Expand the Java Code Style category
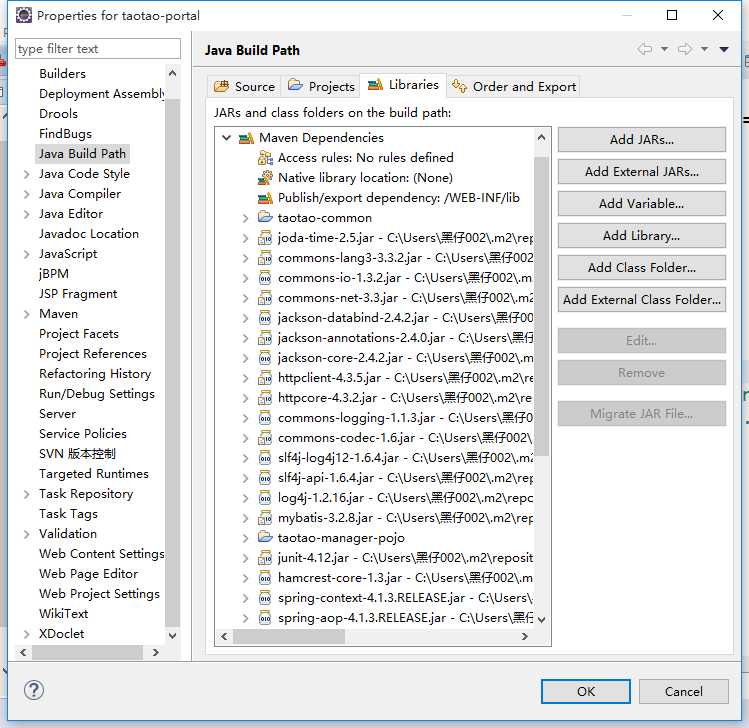The image size is (749, 728). coord(27,175)
